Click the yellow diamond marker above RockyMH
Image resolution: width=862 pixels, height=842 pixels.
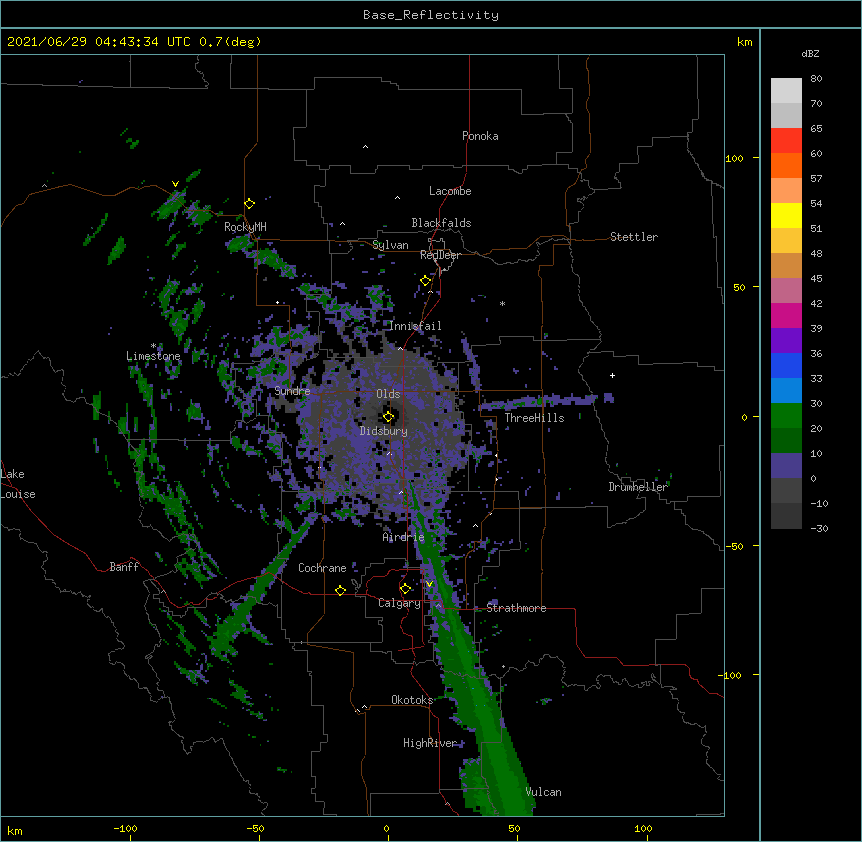(x=249, y=204)
